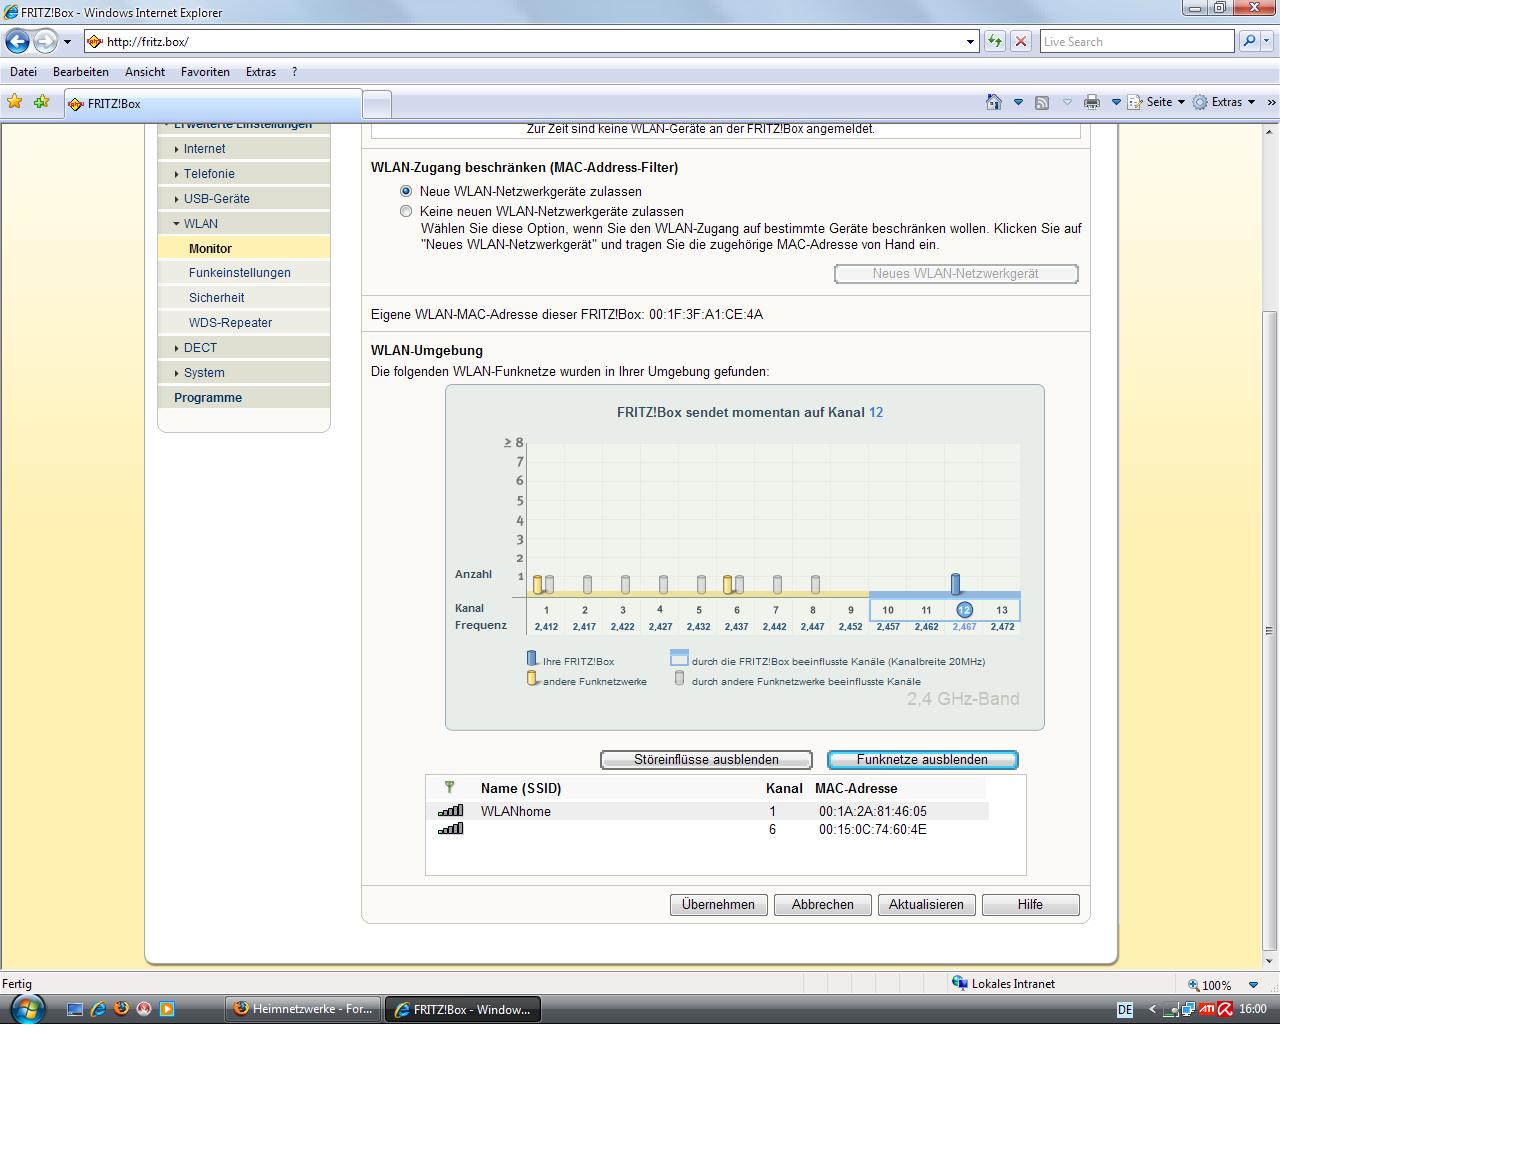Click the Übernehmen button
The height and width of the screenshot is (1152, 1536).
(718, 905)
